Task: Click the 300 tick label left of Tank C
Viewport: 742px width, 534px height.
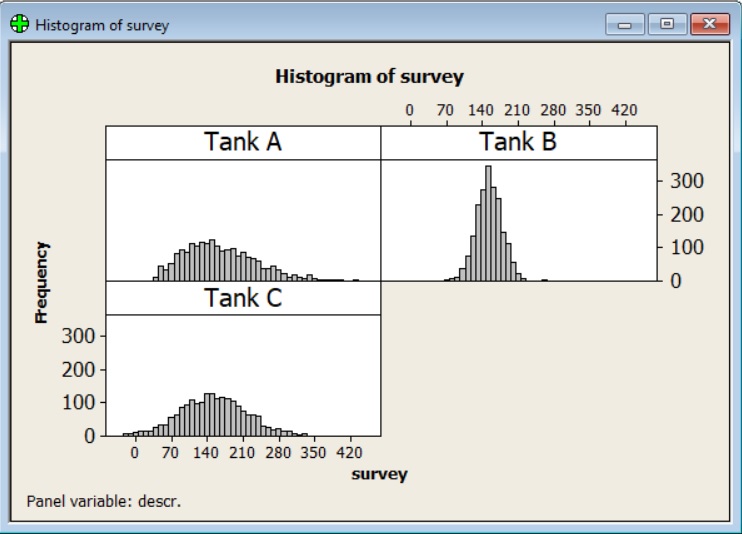Action: tap(79, 336)
